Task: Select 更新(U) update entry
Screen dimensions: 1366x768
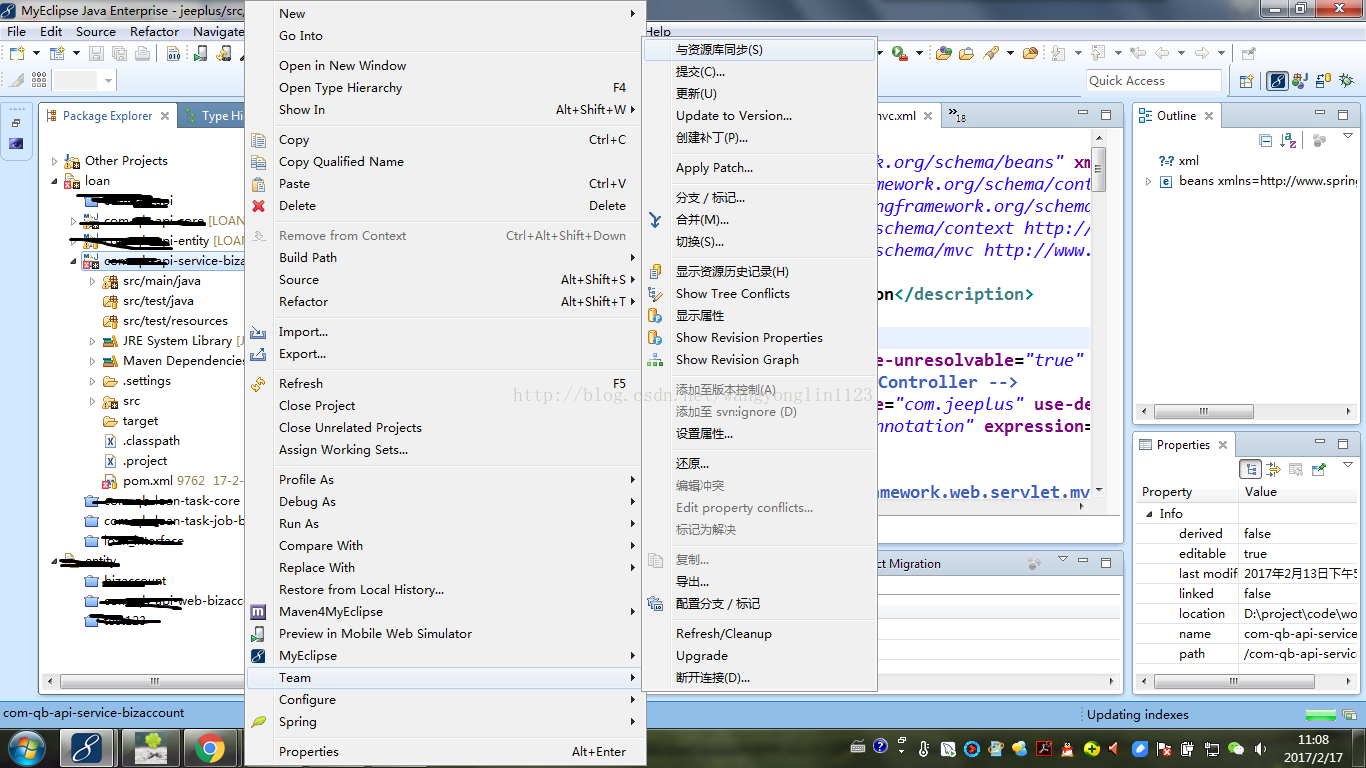Action: pyautogui.click(x=759, y=94)
